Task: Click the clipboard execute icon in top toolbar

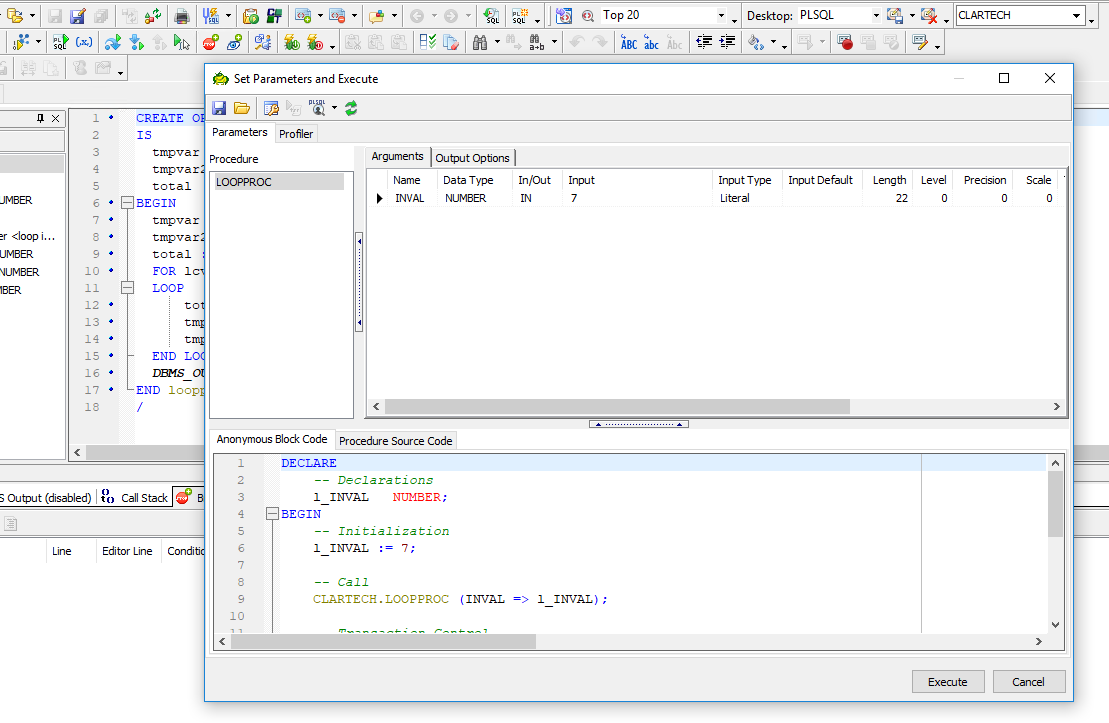Action: coord(251,16)
